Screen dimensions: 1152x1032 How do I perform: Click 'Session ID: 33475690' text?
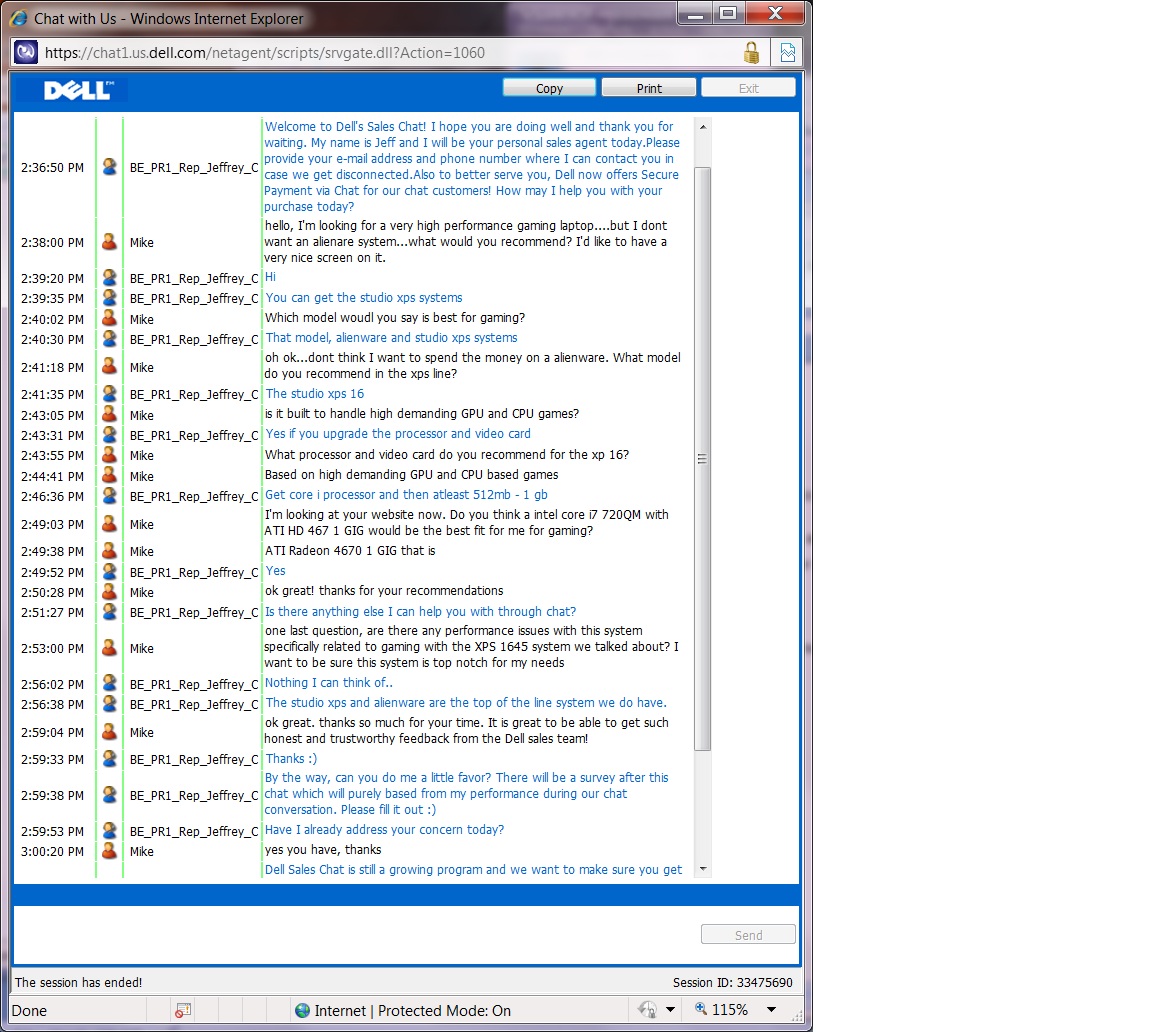732,983
